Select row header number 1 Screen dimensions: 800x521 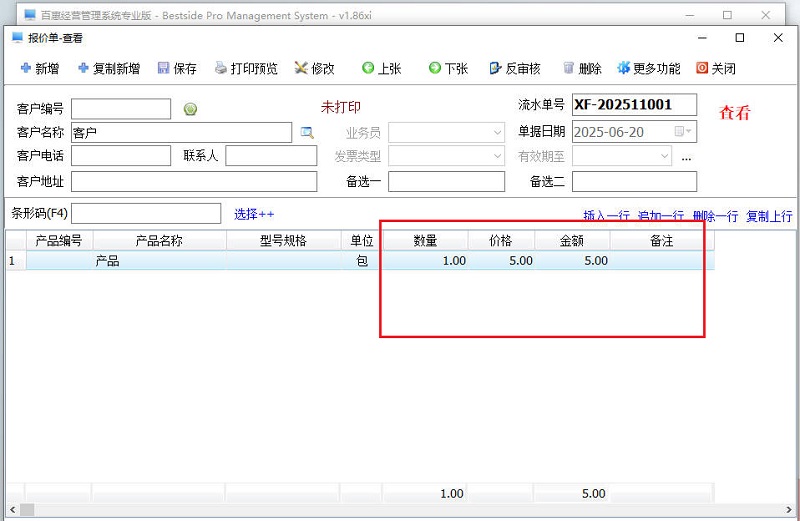pyautogui.click(x=15, y=261)
